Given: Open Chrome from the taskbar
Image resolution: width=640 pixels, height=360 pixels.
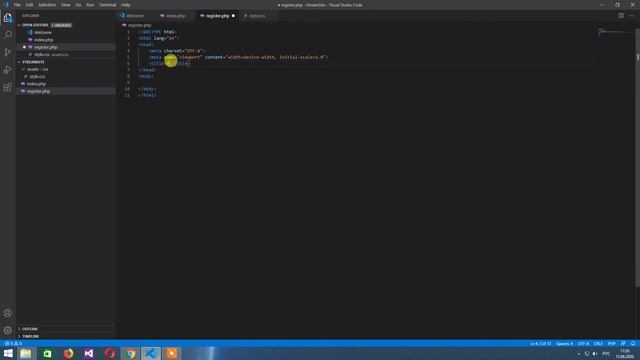Looking at the screenshot, I should click(131, 353).
